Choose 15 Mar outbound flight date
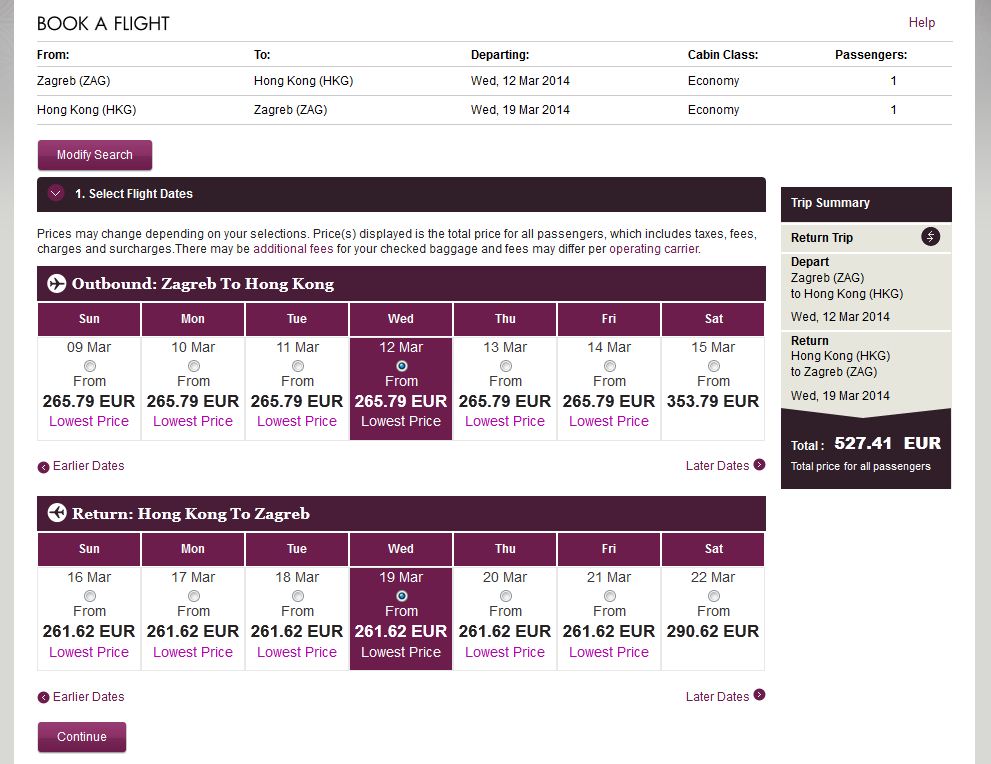Image resolution: width=991 pixels, height=764 pixels. (x=714, y=366)
